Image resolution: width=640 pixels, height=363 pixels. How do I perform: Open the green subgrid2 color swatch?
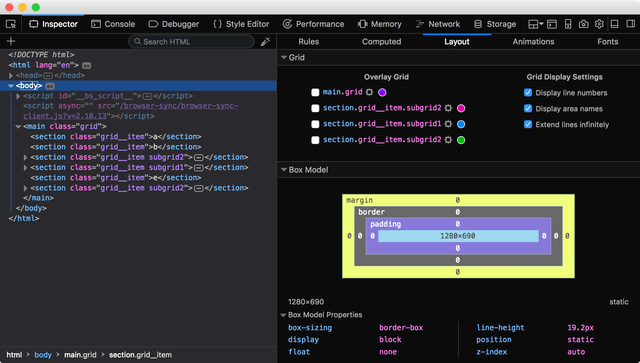pos(461,140)
